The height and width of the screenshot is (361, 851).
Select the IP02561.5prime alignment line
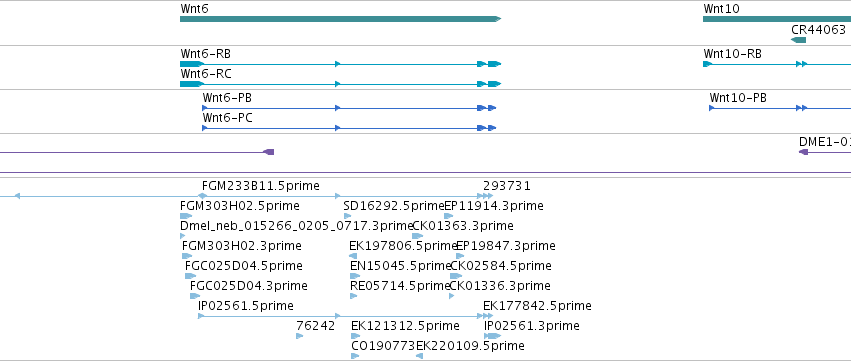click(x=346, y=316)
